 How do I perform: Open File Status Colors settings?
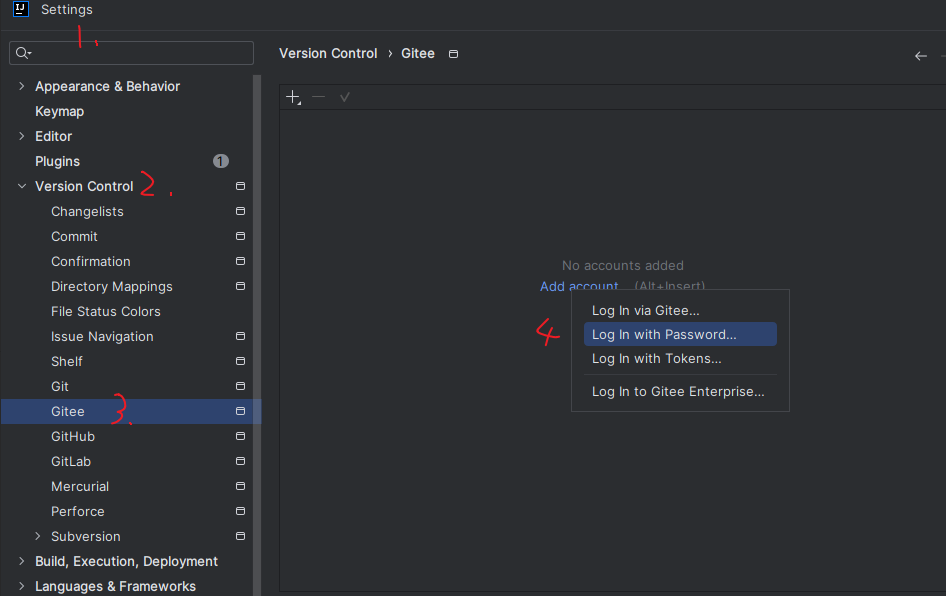(106, 311)
